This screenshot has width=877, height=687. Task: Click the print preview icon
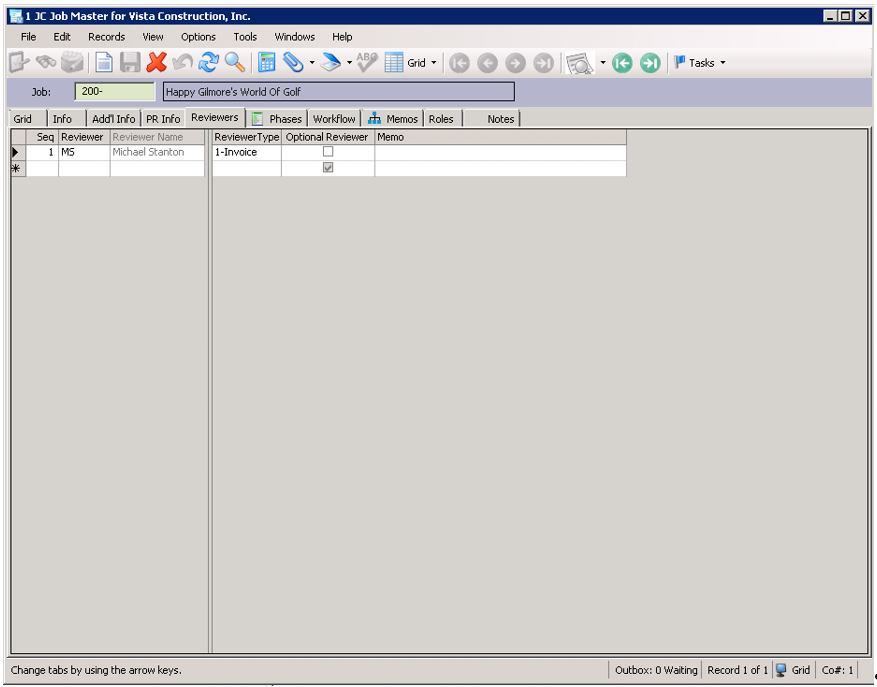(x=579, y=63)
